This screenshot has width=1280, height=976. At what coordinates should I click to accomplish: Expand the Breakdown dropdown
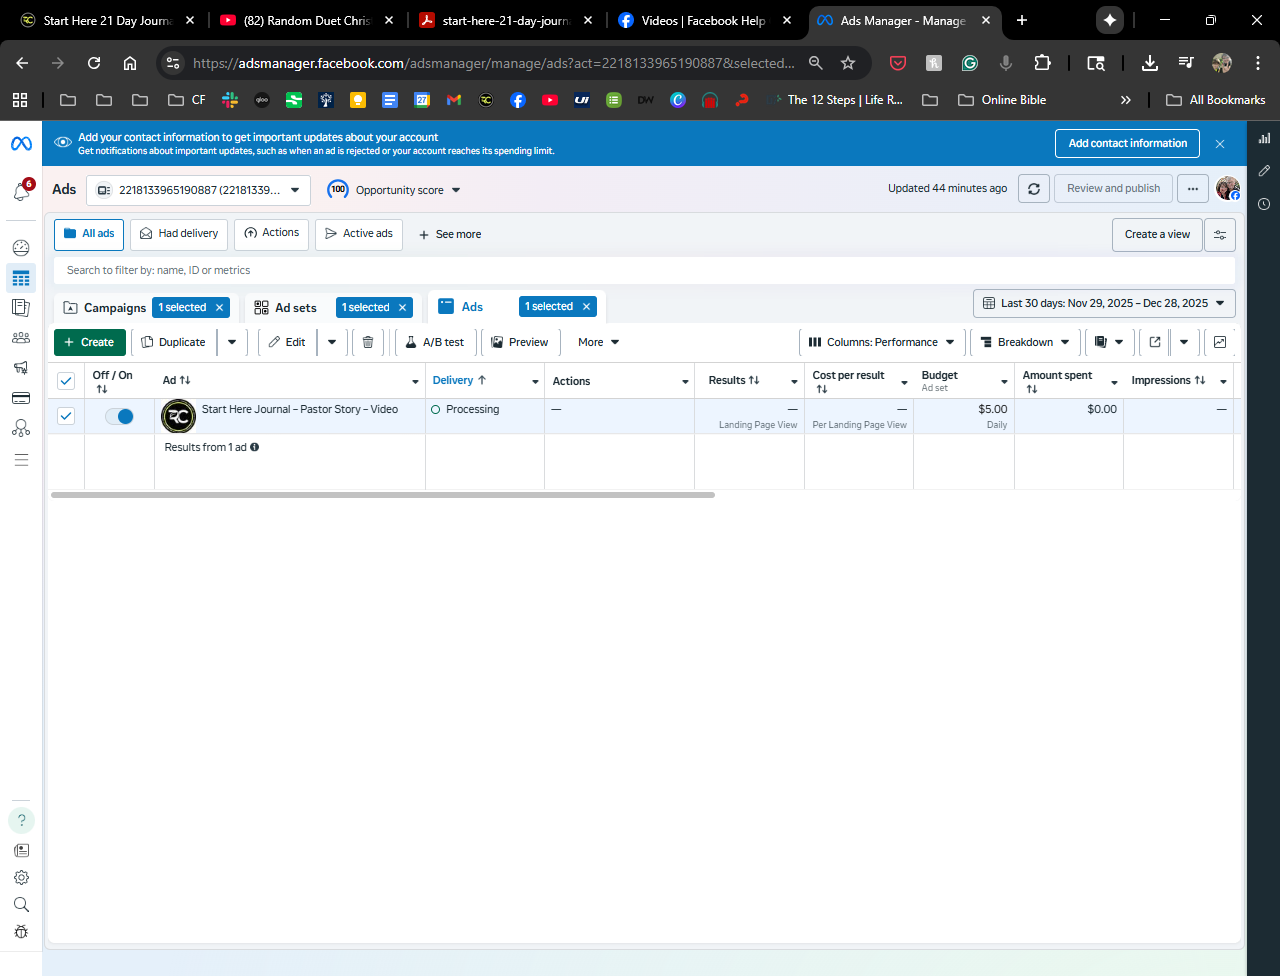[x=1025, y=342]
